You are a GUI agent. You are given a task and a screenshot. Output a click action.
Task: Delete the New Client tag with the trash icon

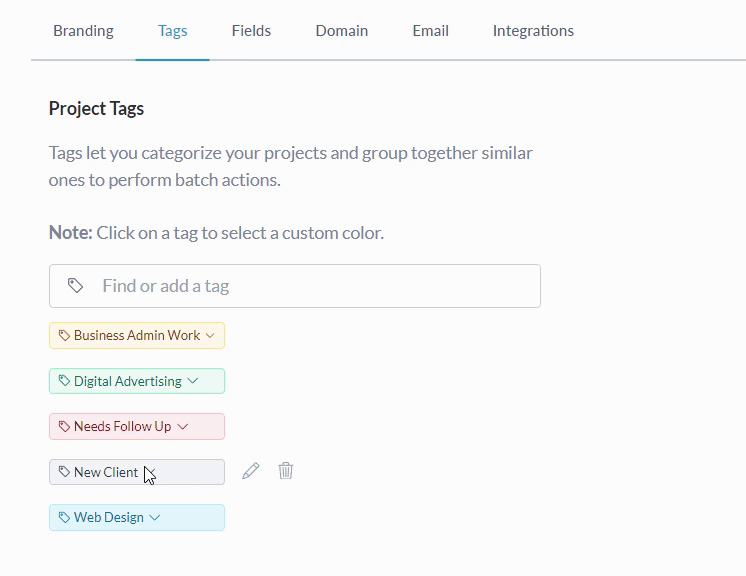(286, 471)
